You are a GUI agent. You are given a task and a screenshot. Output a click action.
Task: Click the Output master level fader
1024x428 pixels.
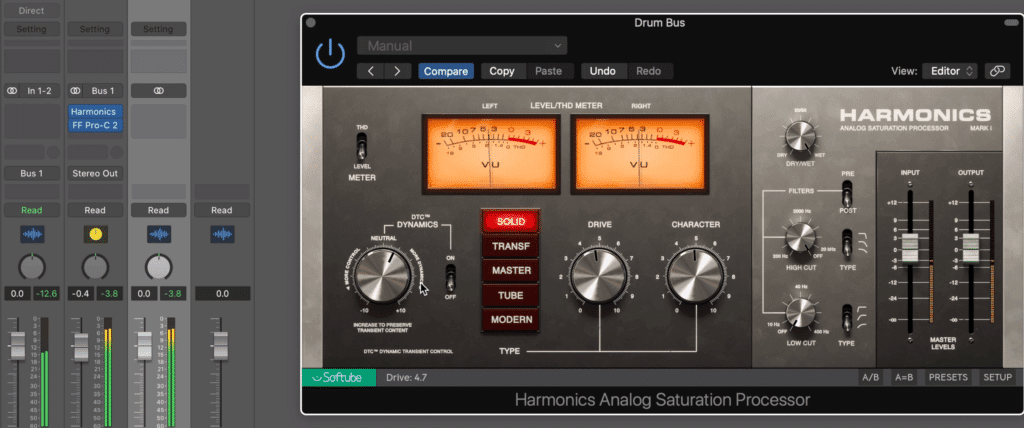pyautogui.click(x=970, y=248)
